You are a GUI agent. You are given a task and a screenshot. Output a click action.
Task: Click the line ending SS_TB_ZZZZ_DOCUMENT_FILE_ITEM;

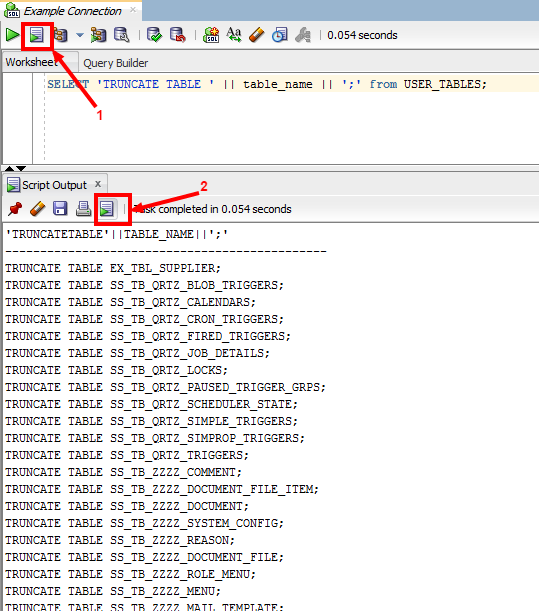(x=162, y=489)
